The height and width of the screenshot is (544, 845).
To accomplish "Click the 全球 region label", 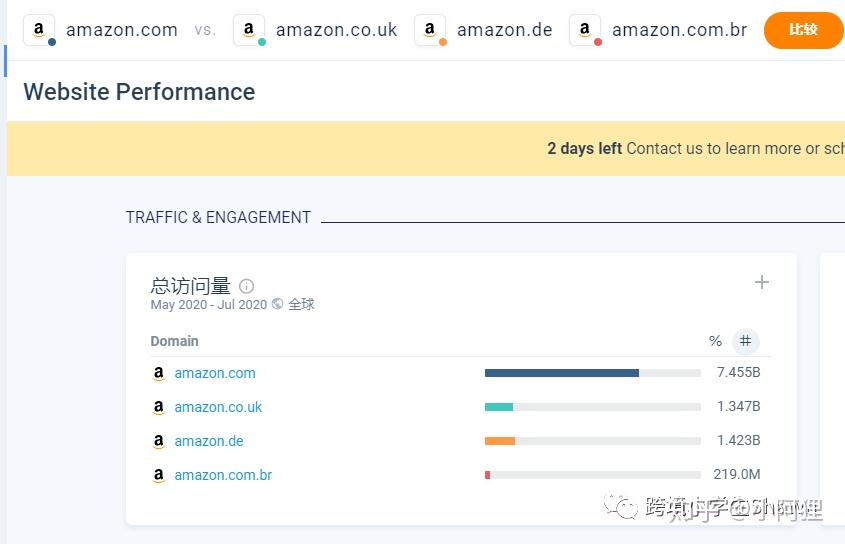I will tap(301, 304).
